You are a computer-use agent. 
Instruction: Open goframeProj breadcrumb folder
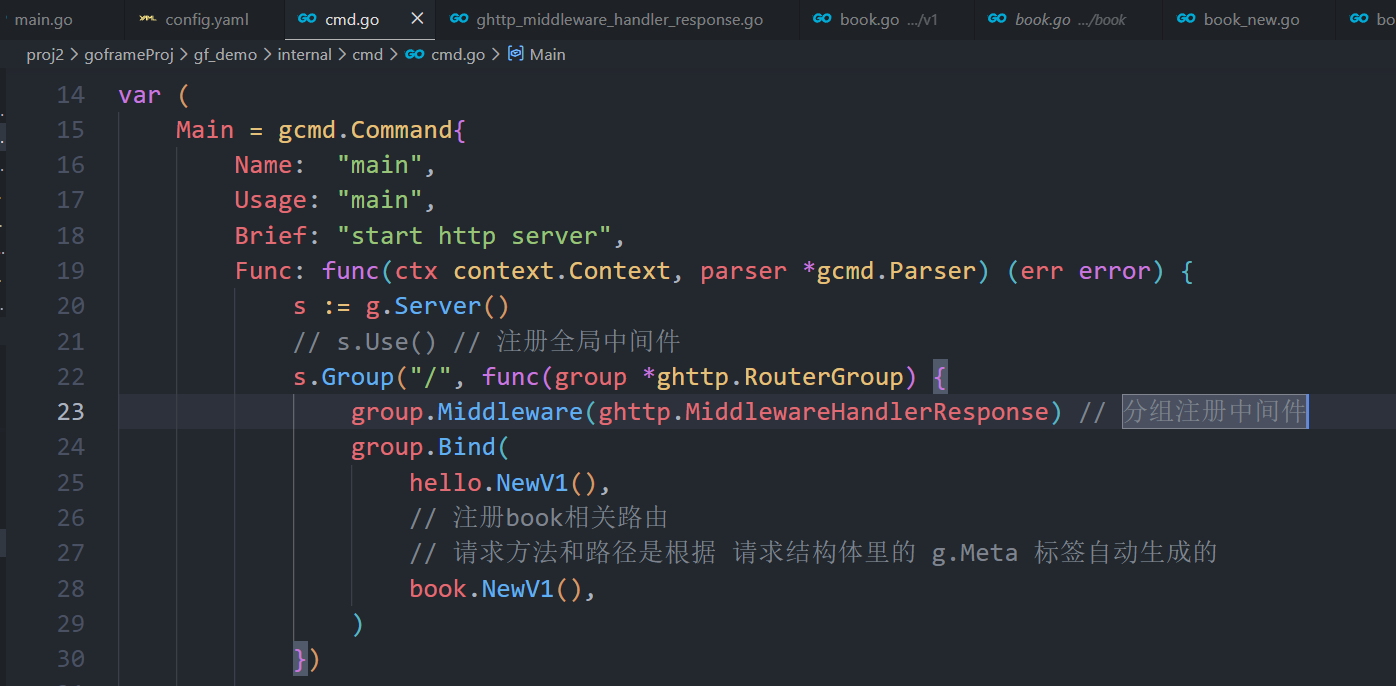click(x=129, y=55)
